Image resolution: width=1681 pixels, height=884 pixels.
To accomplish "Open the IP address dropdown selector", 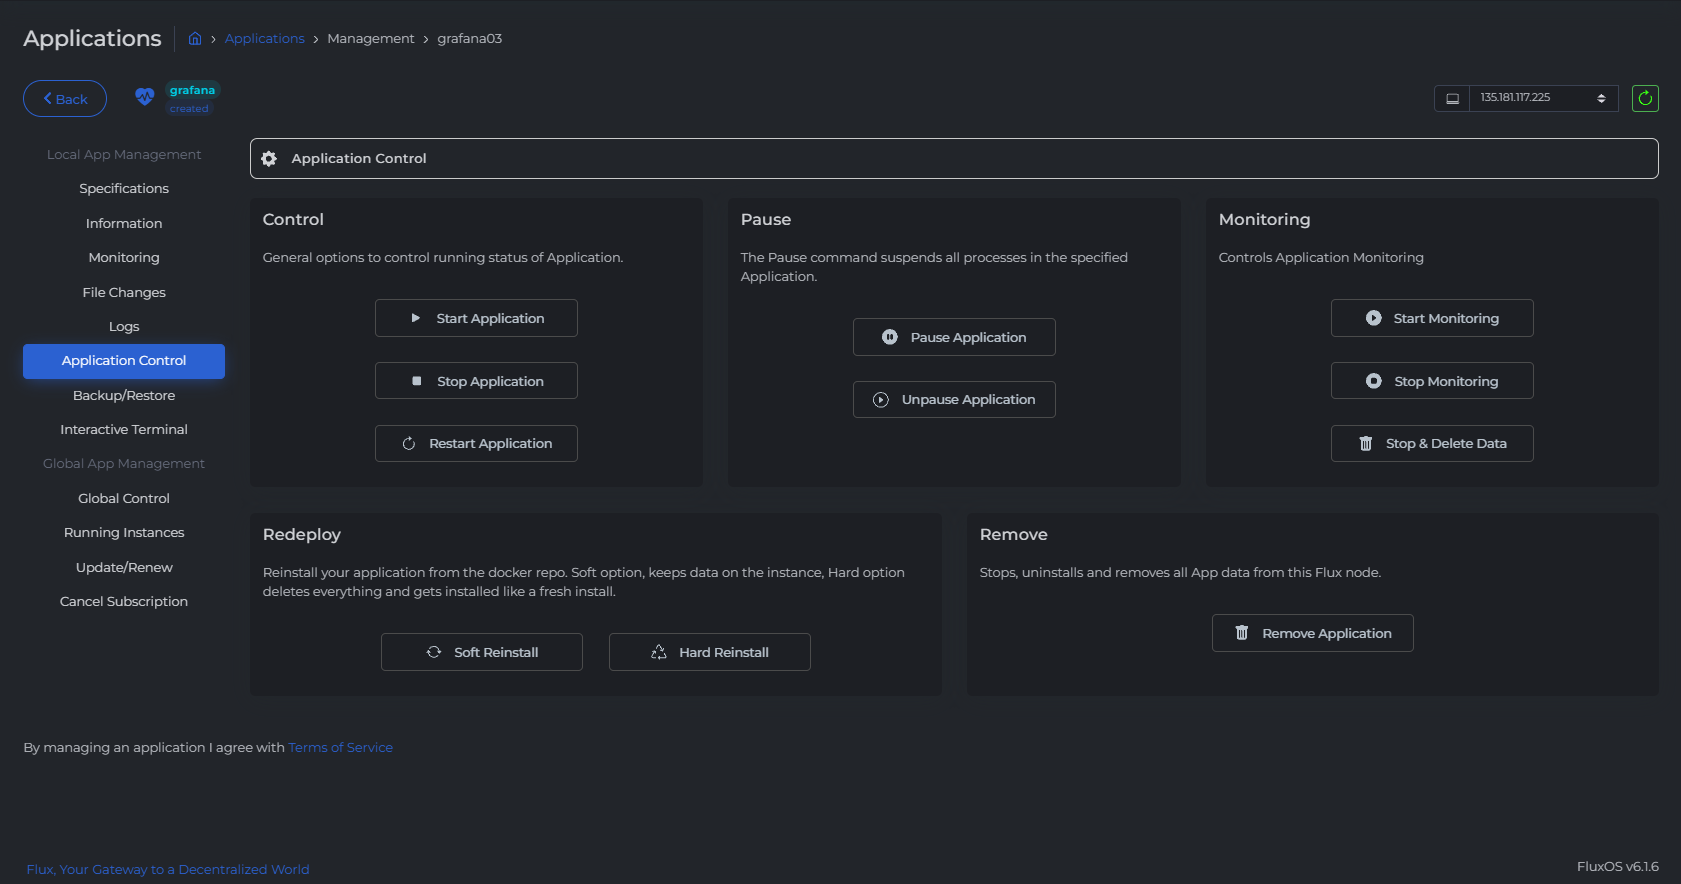I will (x=1543, y=98).
